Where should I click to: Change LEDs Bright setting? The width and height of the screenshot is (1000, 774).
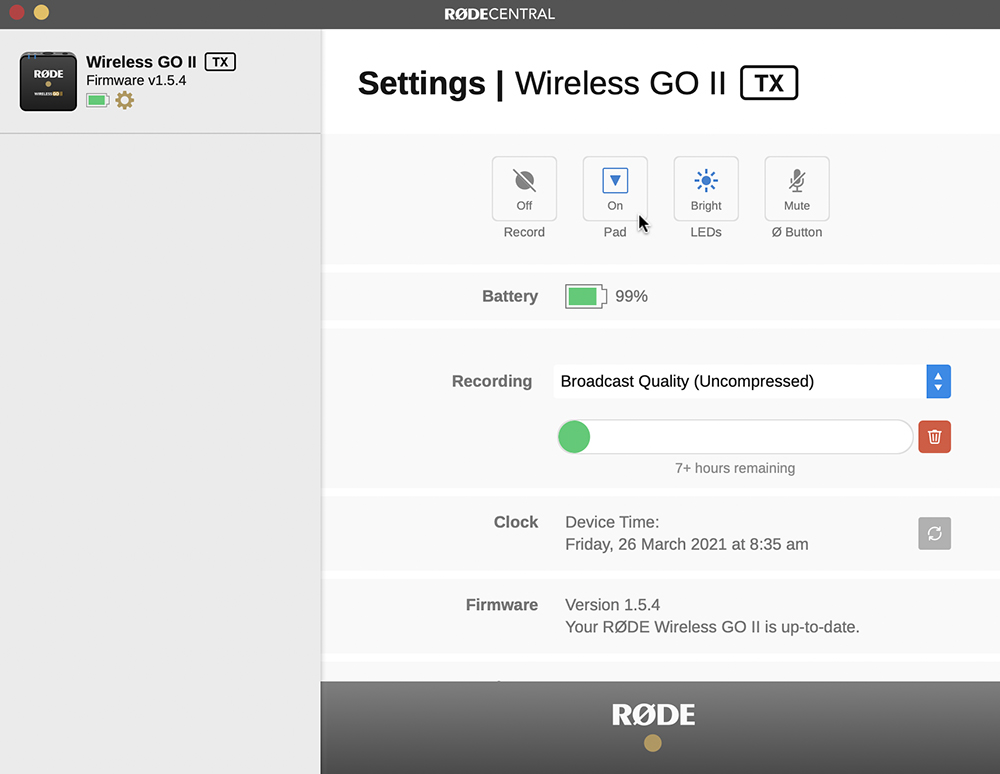tap(706, 188)
